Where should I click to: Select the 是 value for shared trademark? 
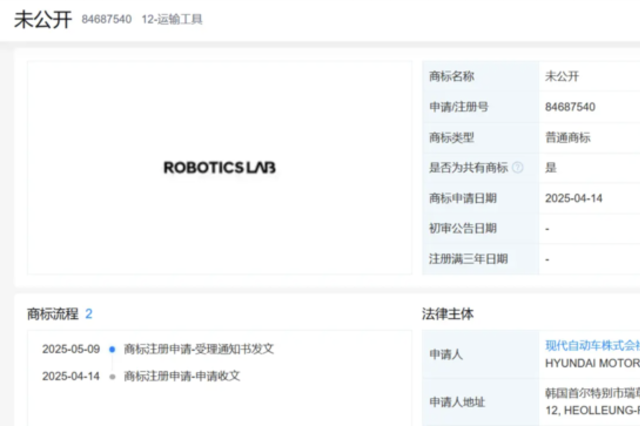pyautogui.click(x=551, y=167)
